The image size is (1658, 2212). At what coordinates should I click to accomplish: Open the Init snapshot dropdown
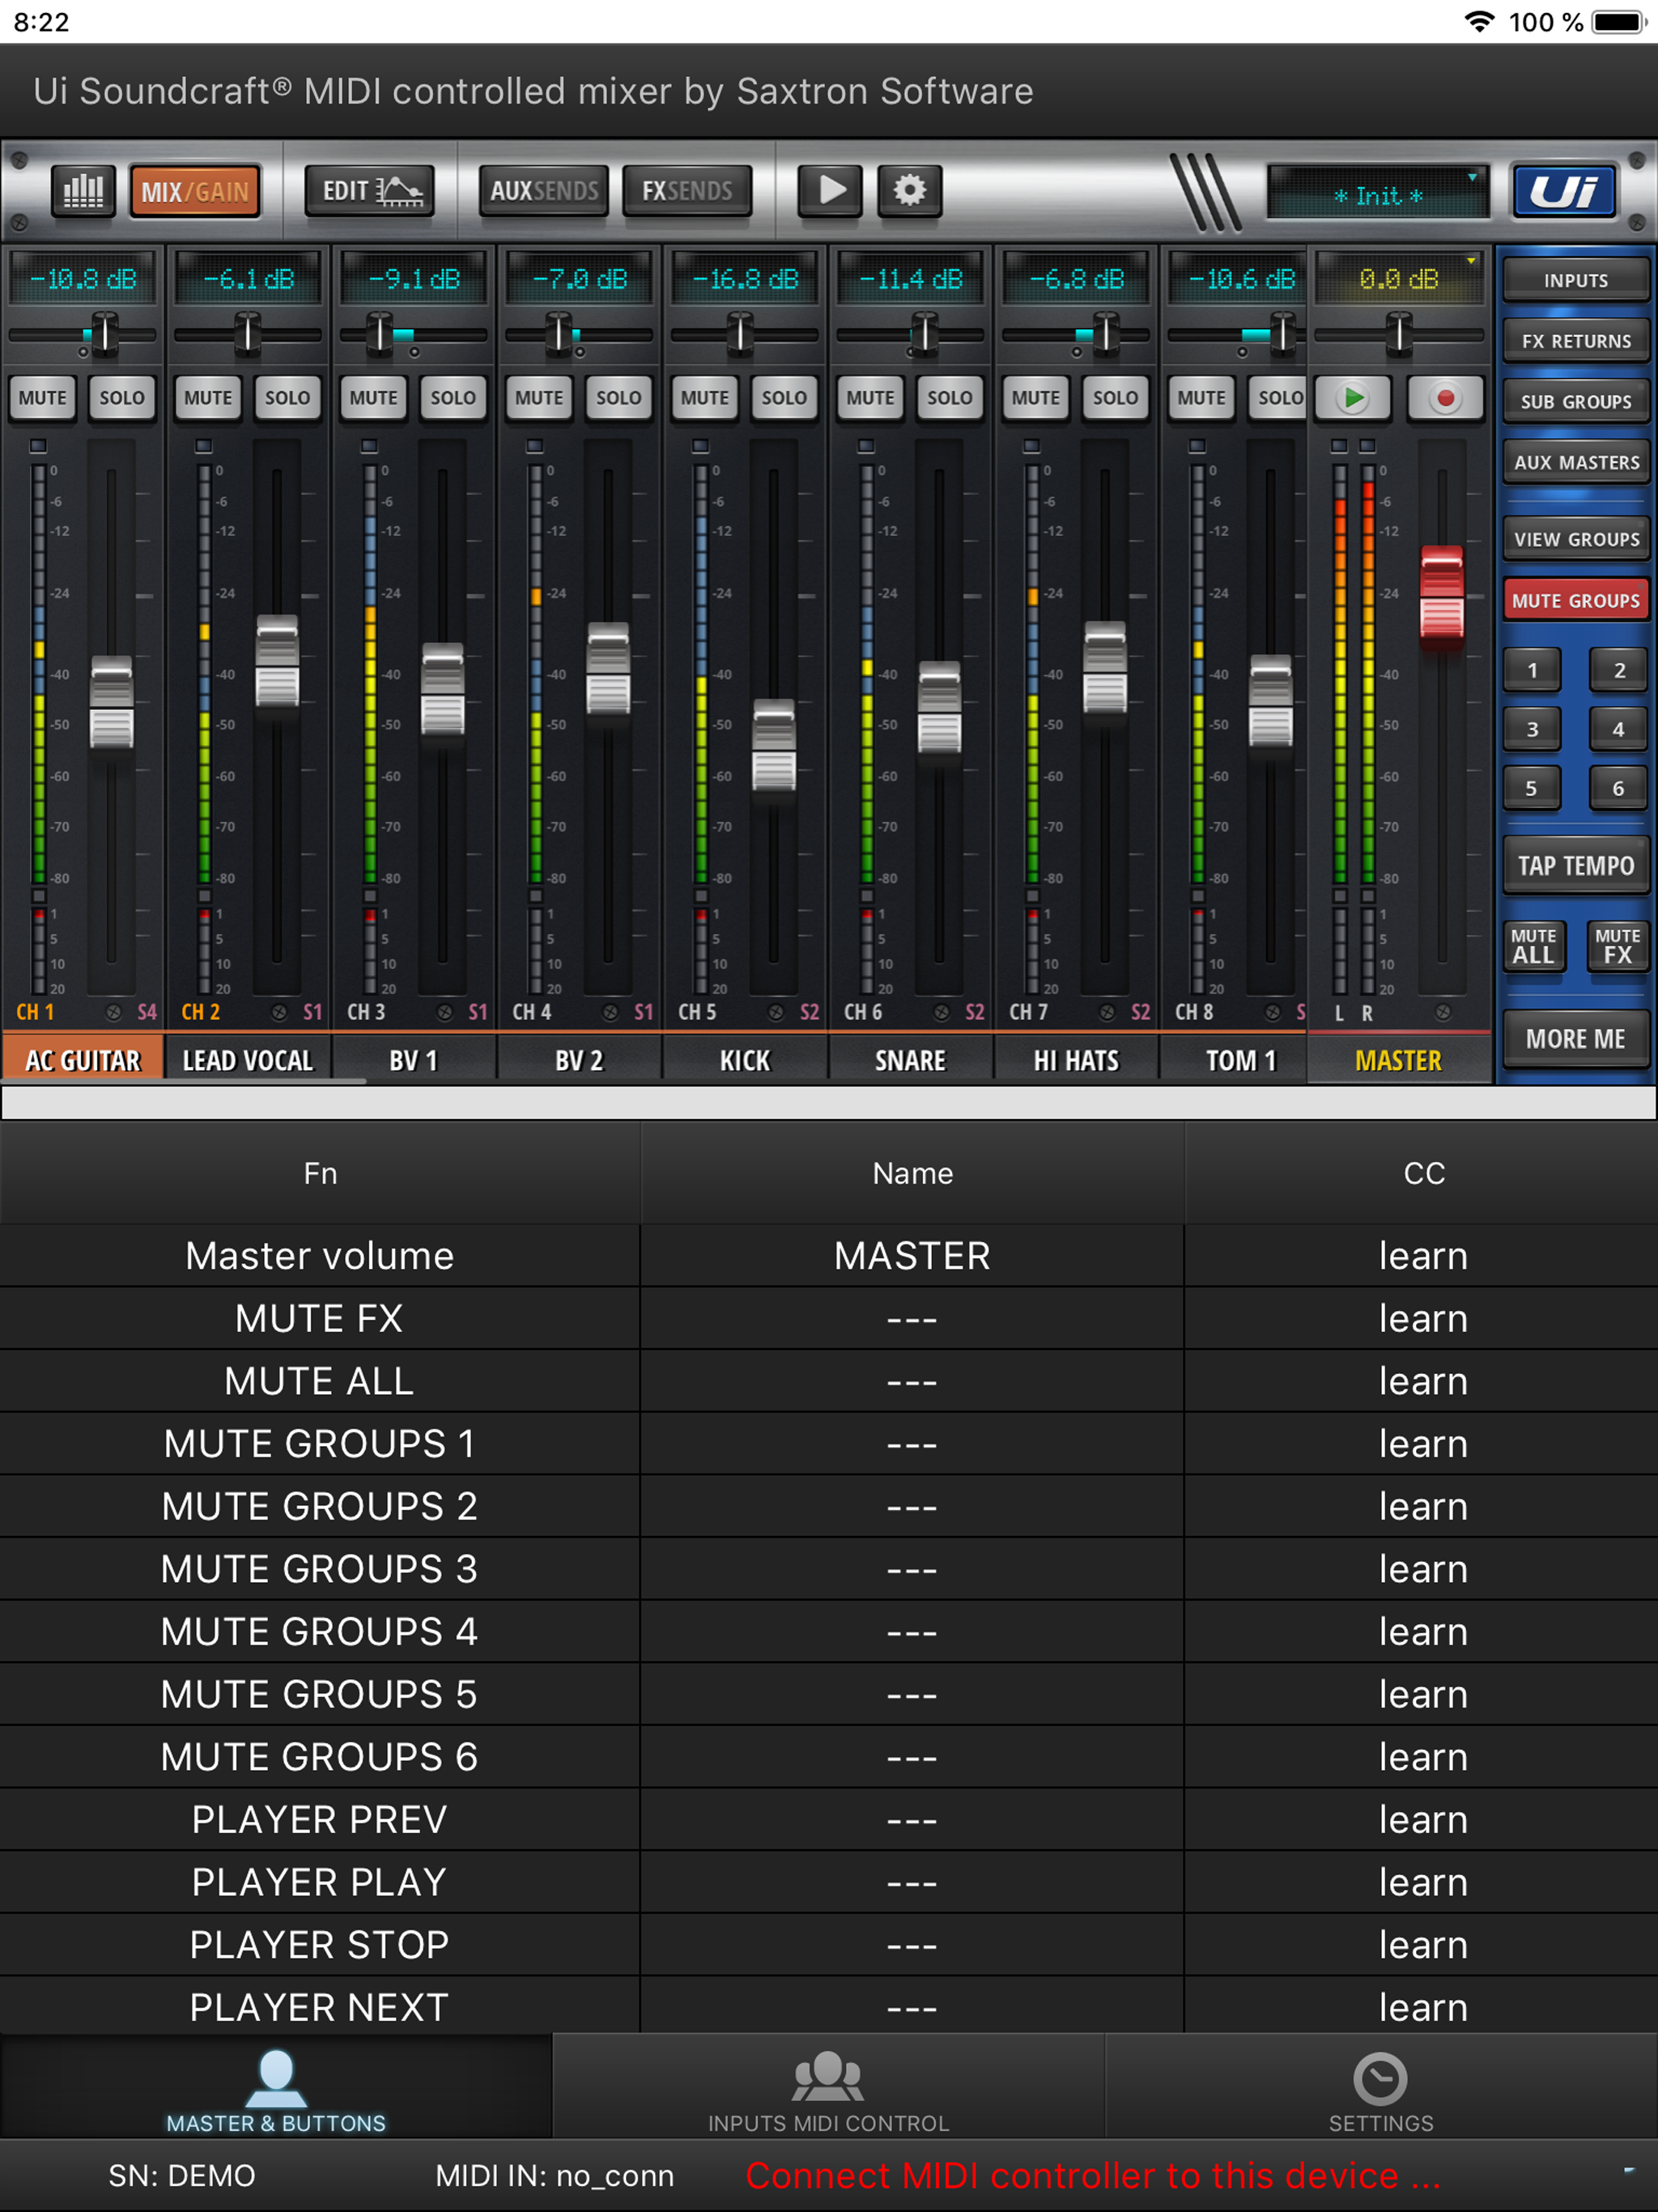[1378, 194]
